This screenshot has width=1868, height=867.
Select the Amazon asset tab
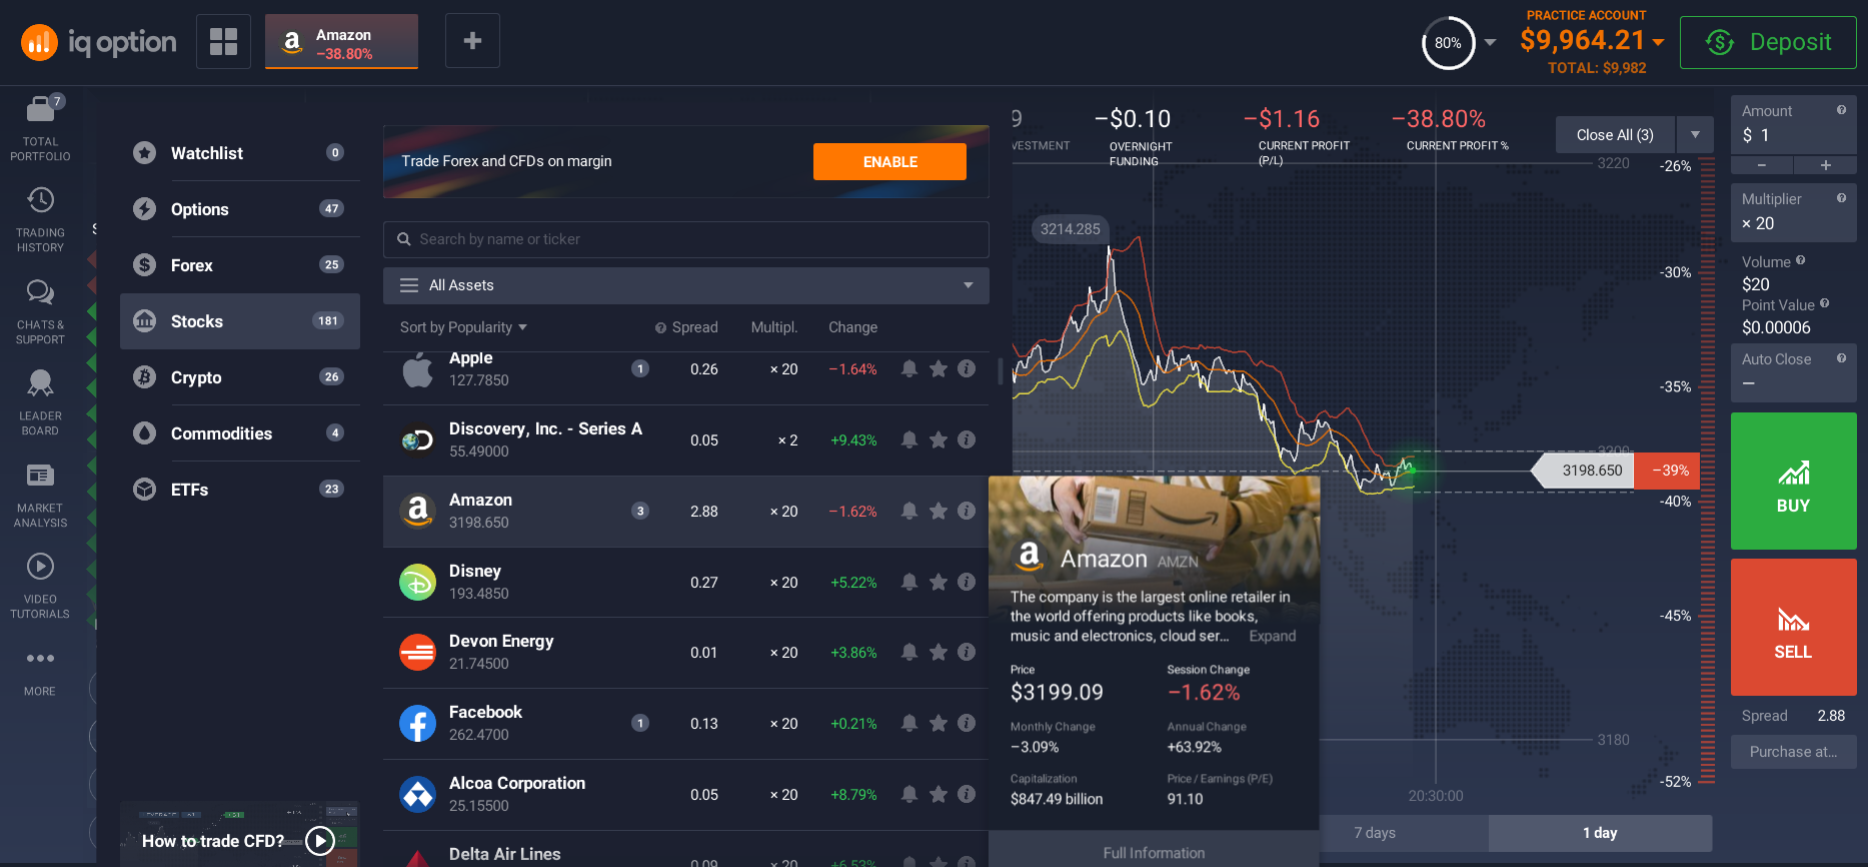tap(341, 42)
